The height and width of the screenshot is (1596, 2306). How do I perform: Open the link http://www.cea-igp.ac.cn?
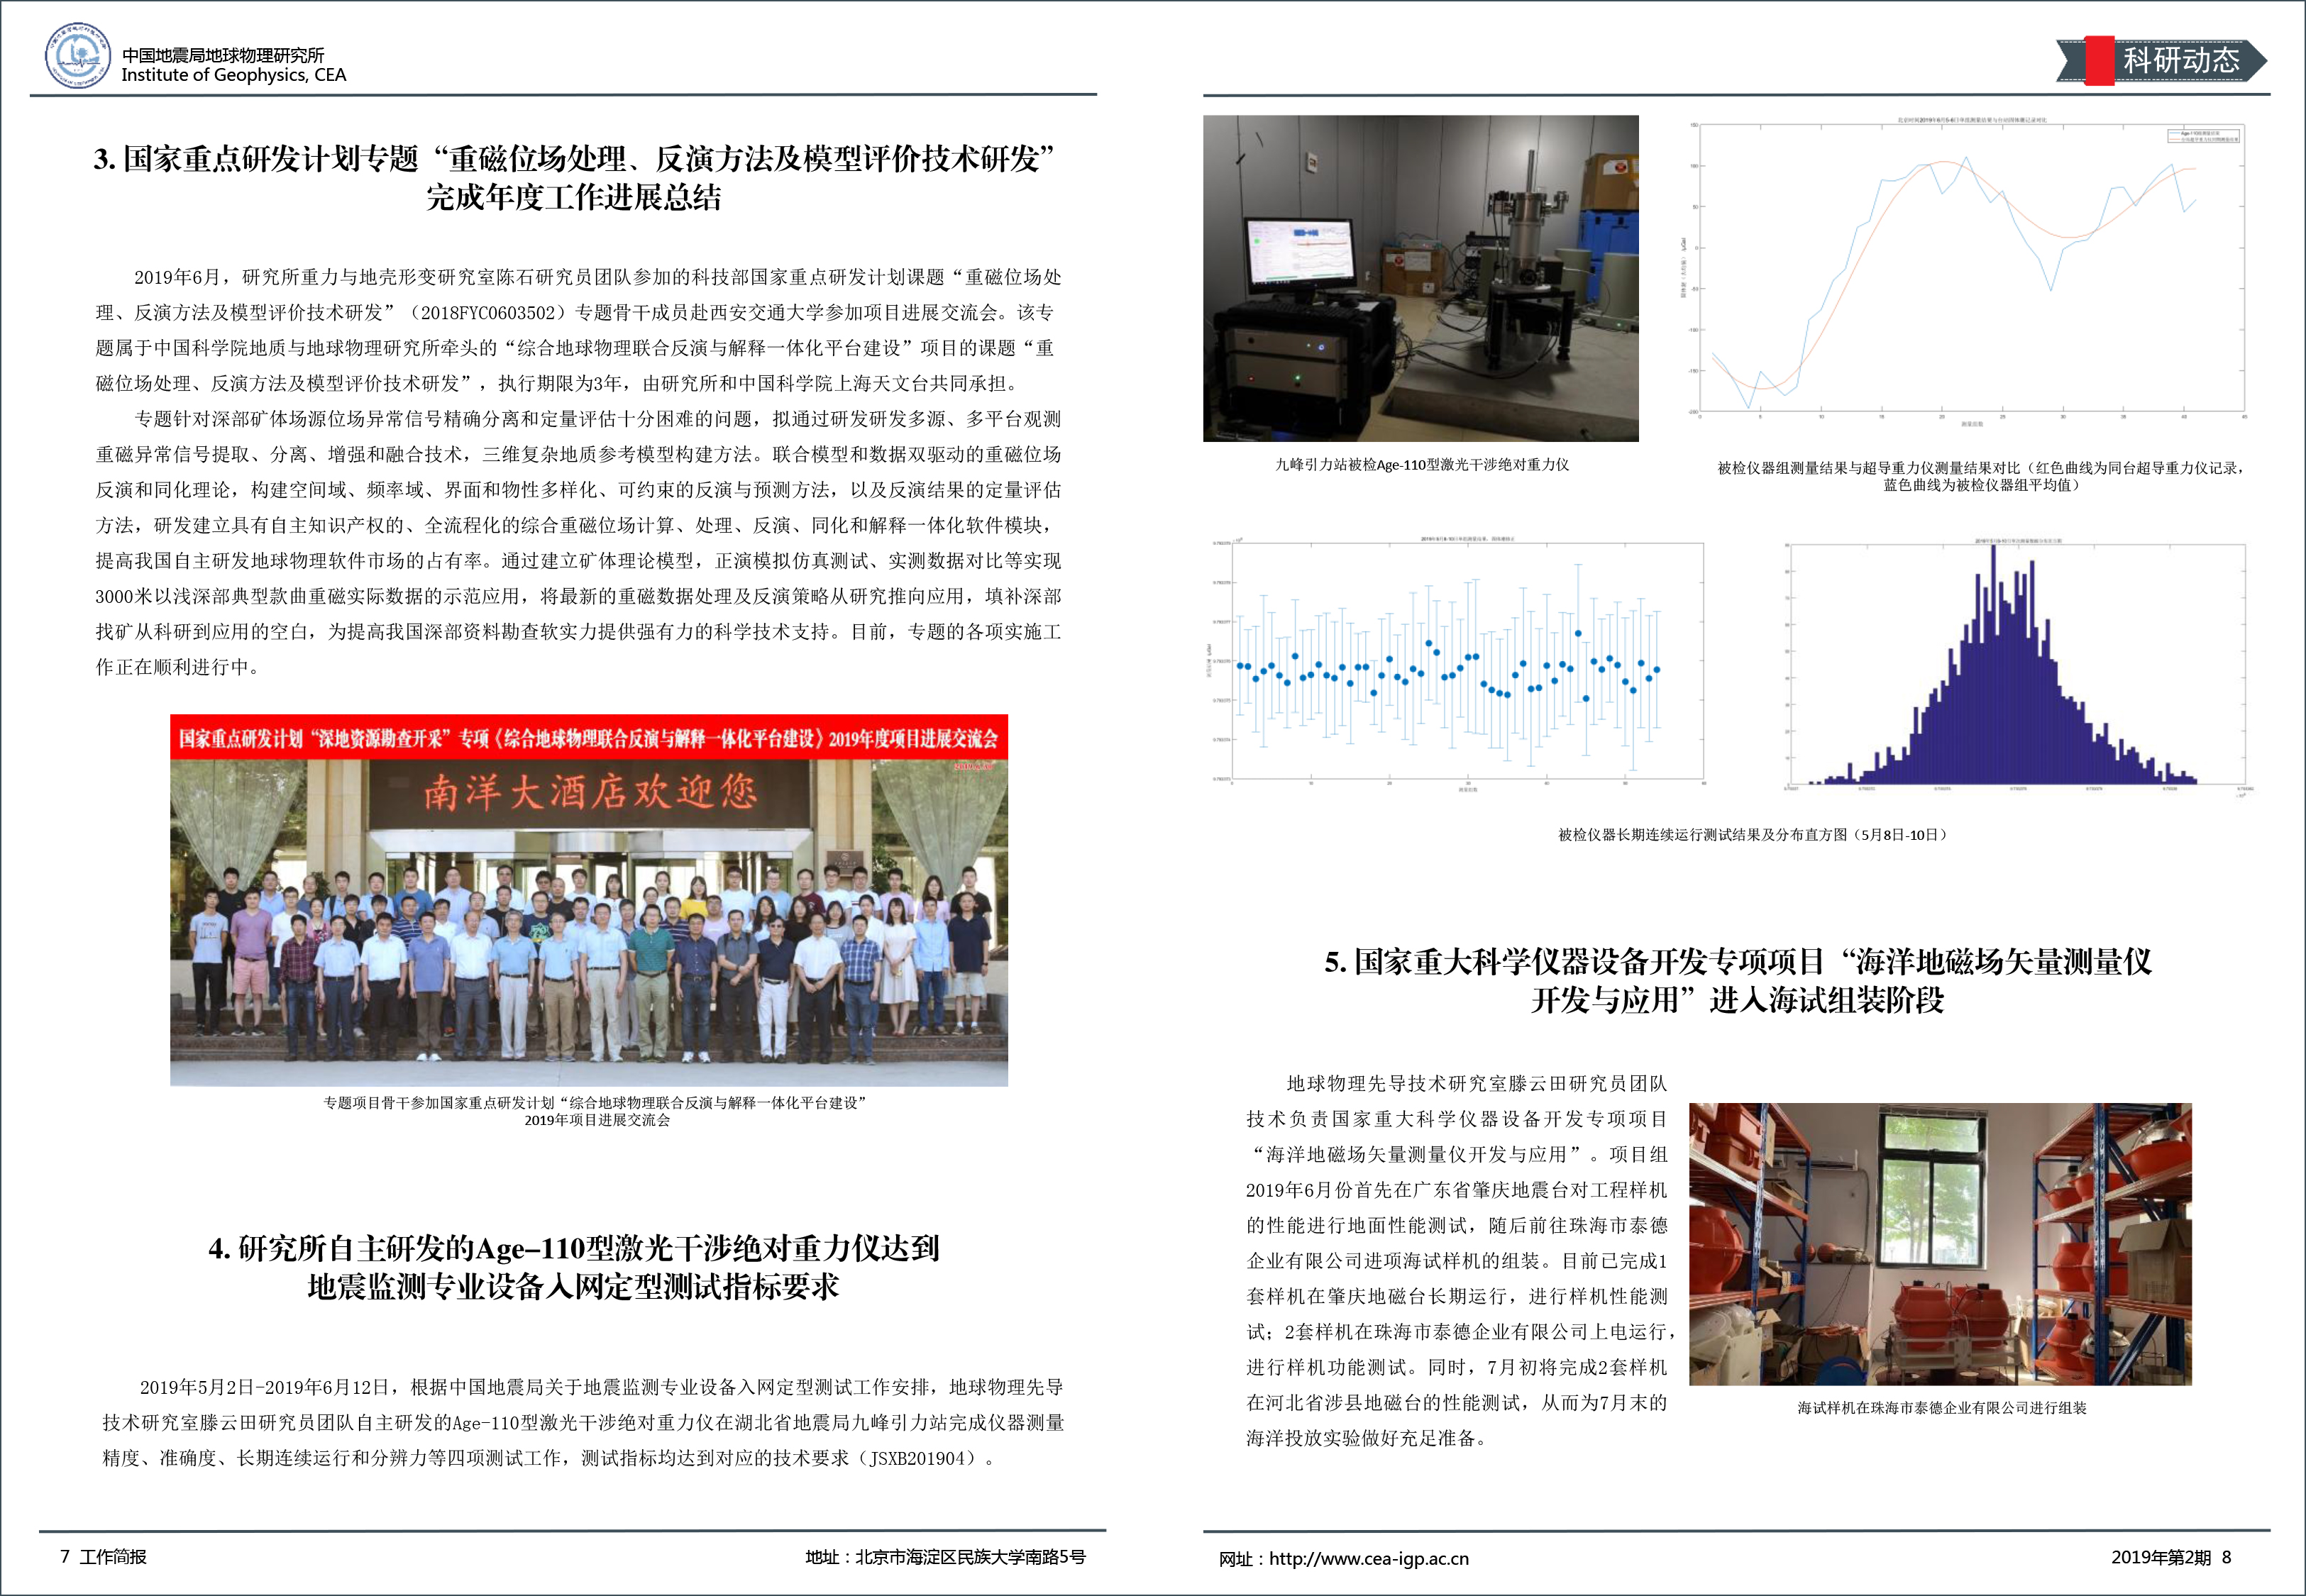1369,1558
